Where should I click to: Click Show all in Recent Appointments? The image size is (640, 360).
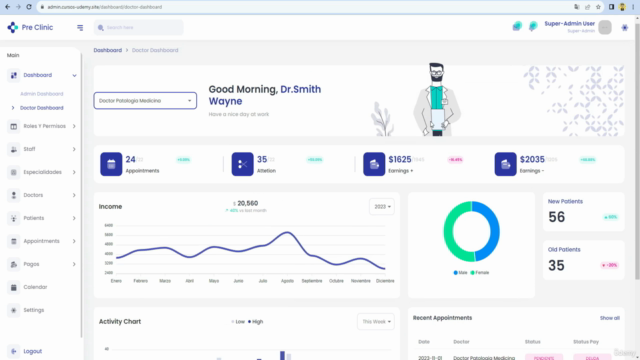[x=609, y=318]
